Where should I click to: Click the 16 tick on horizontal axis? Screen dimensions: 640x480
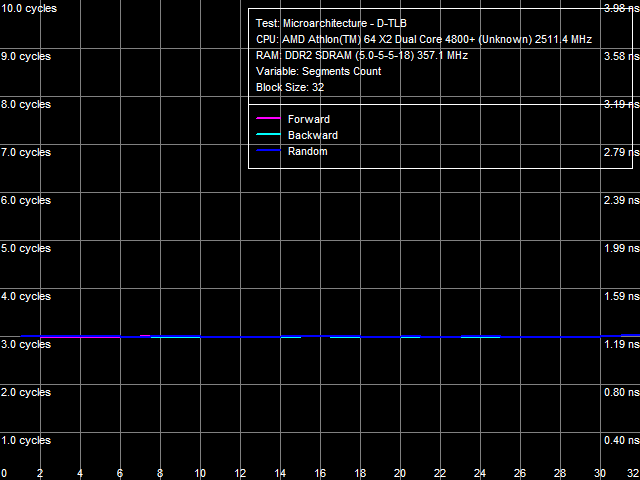click(x=320, y=473)
